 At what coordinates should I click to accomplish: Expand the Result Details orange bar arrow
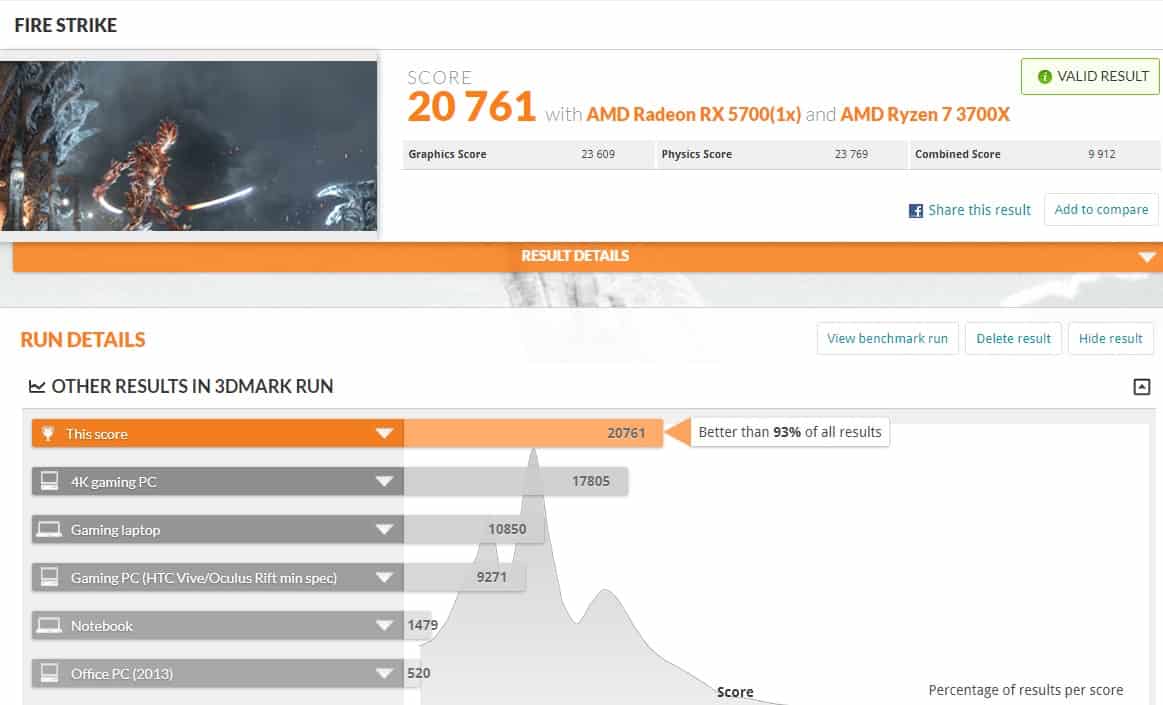tap(1146, 257)
